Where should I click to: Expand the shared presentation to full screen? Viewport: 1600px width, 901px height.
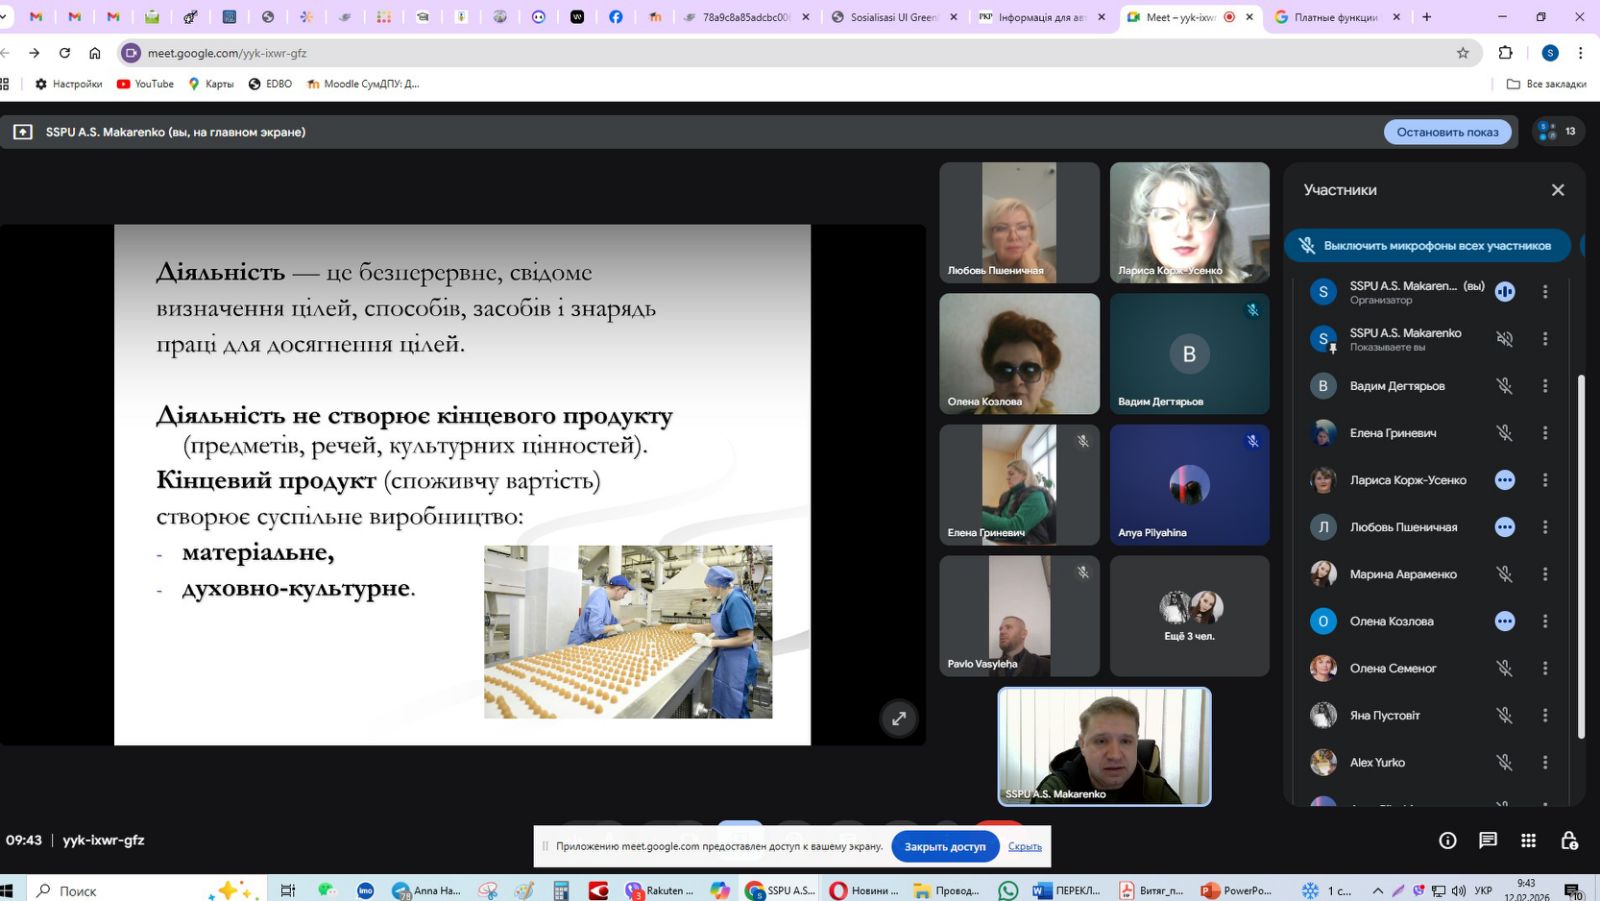(899, 718)
